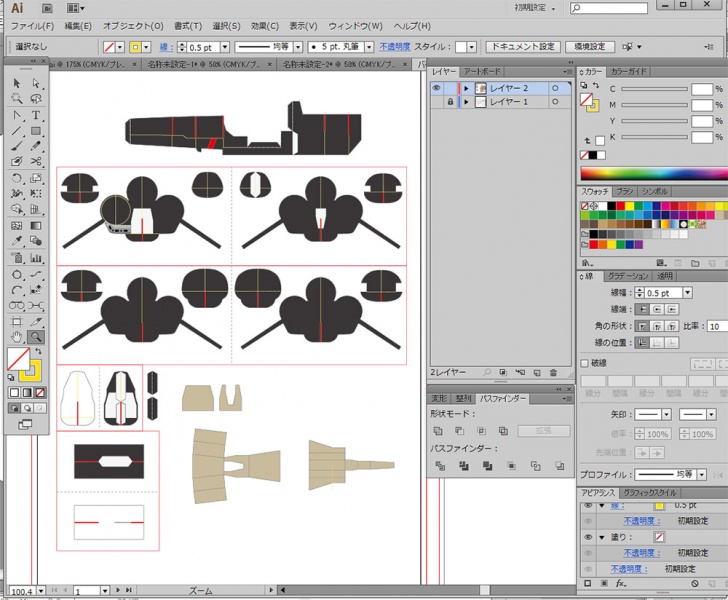The height and width of the screenshot is (600, 728).
Task: Select the Type (T) tool
Action: [36, 115]
